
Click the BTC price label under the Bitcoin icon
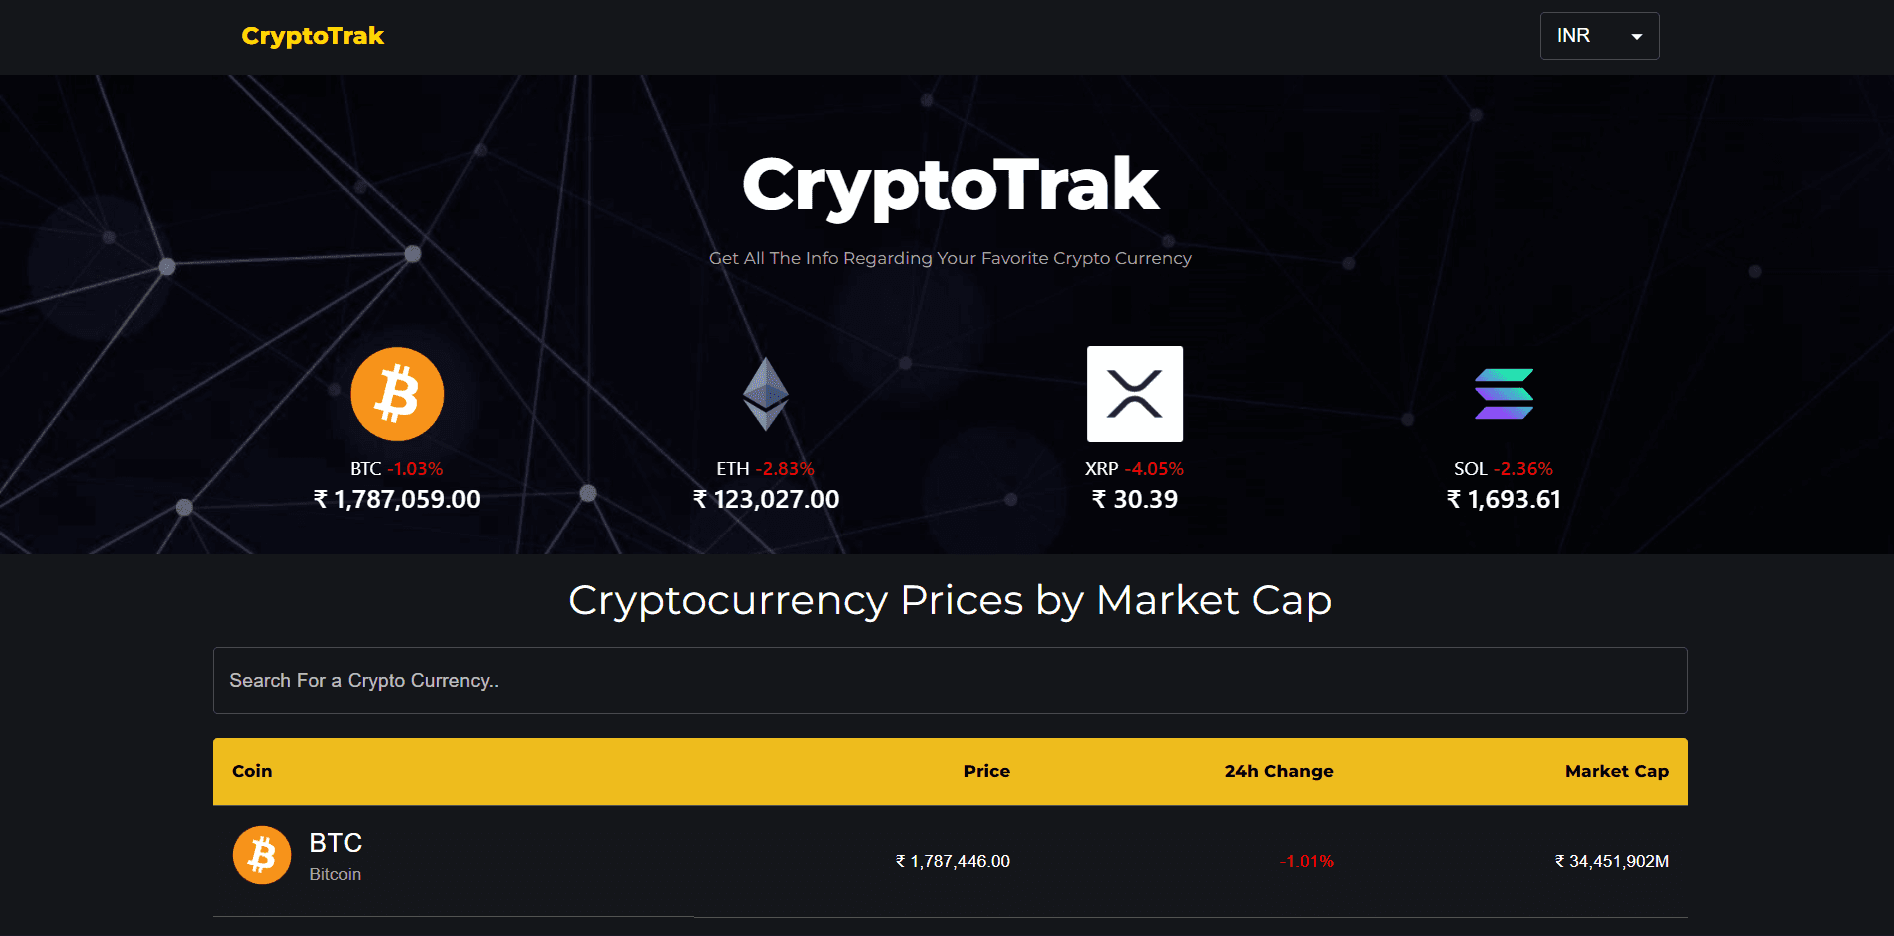(397, 499)
